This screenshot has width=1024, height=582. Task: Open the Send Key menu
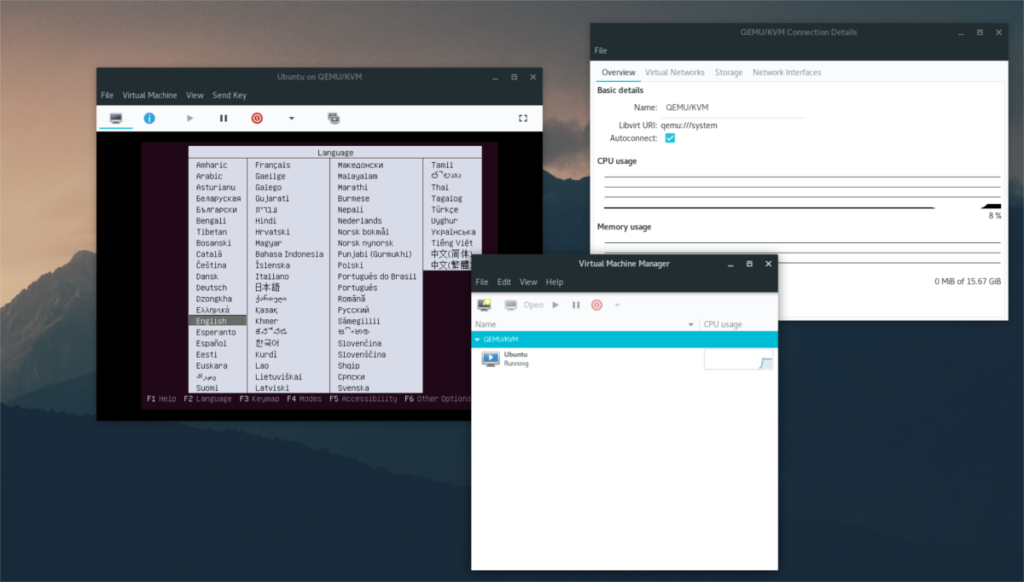[229, 95]
